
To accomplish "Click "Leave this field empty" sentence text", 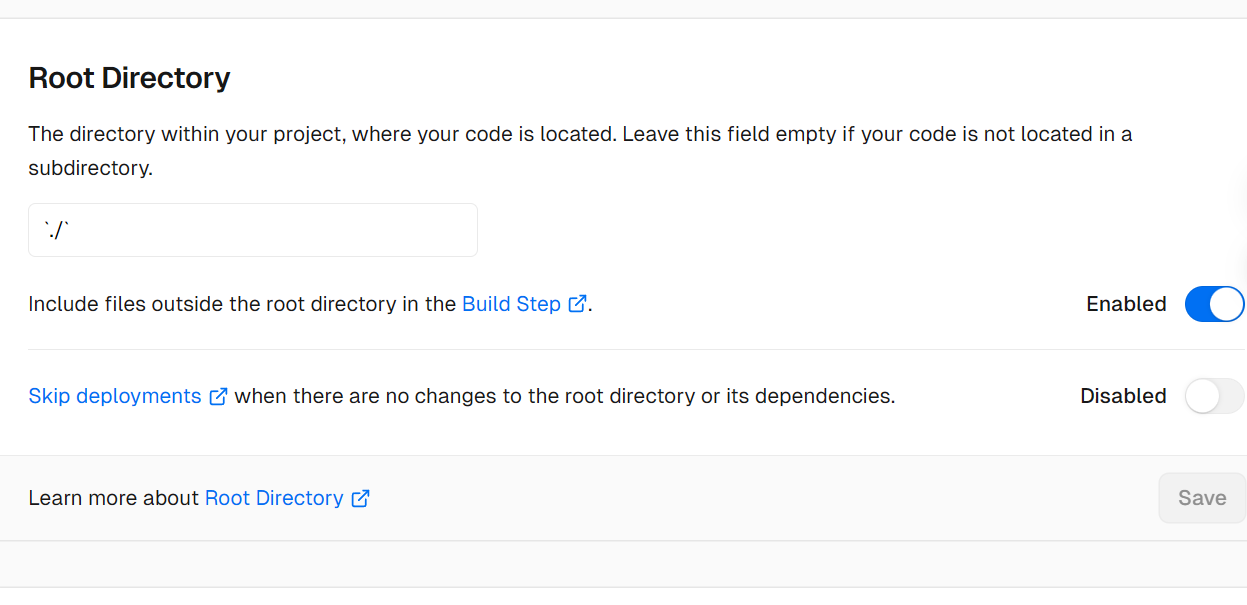I will pos(760,134).
